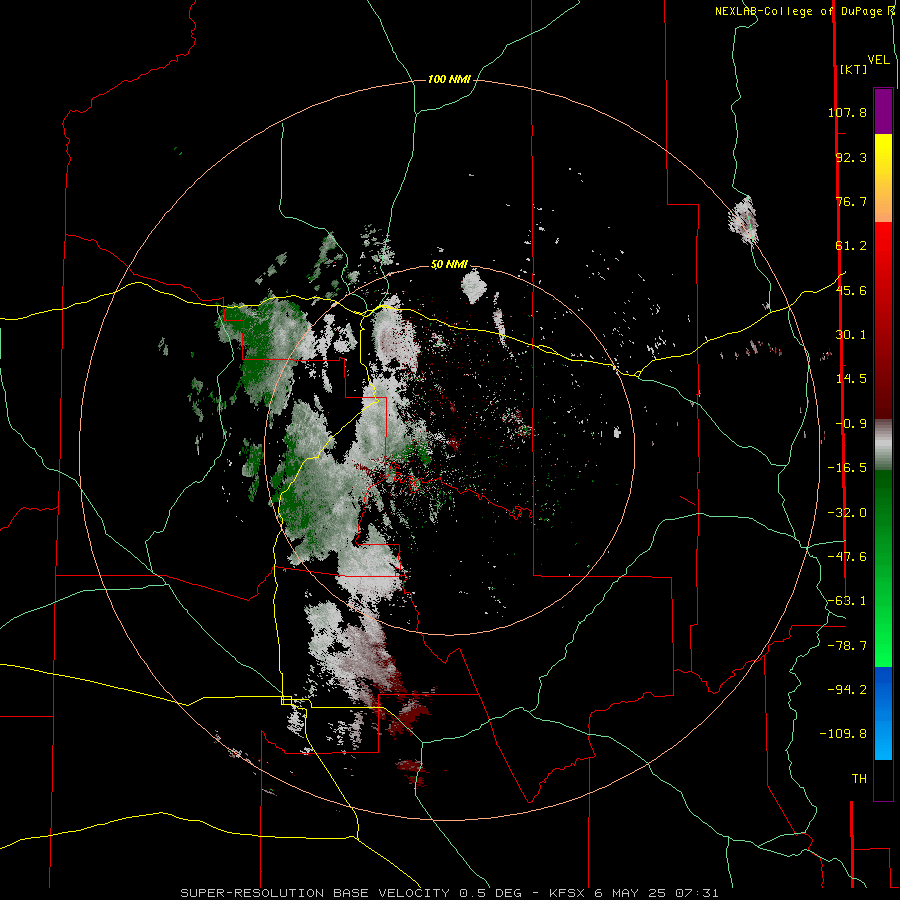Click the [KT] units label

click(853, 69)
